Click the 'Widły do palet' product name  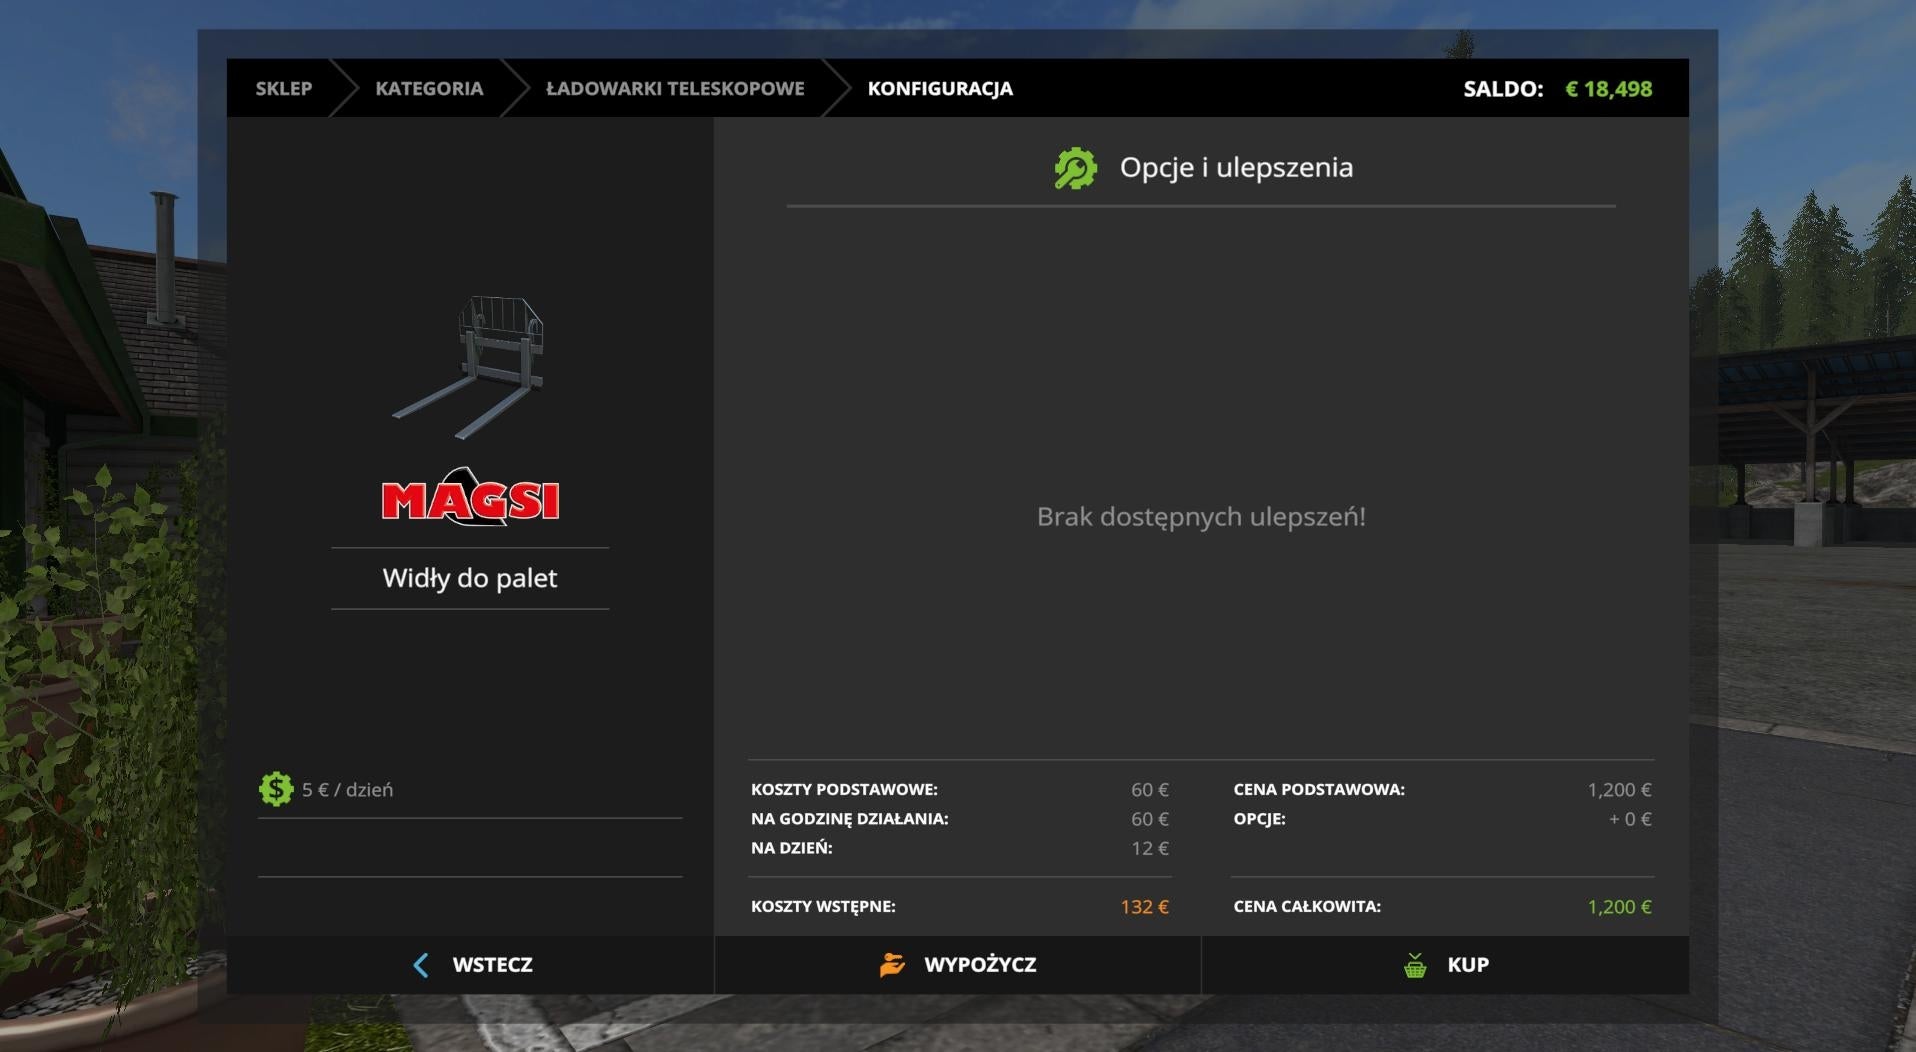tap(470, 578)
